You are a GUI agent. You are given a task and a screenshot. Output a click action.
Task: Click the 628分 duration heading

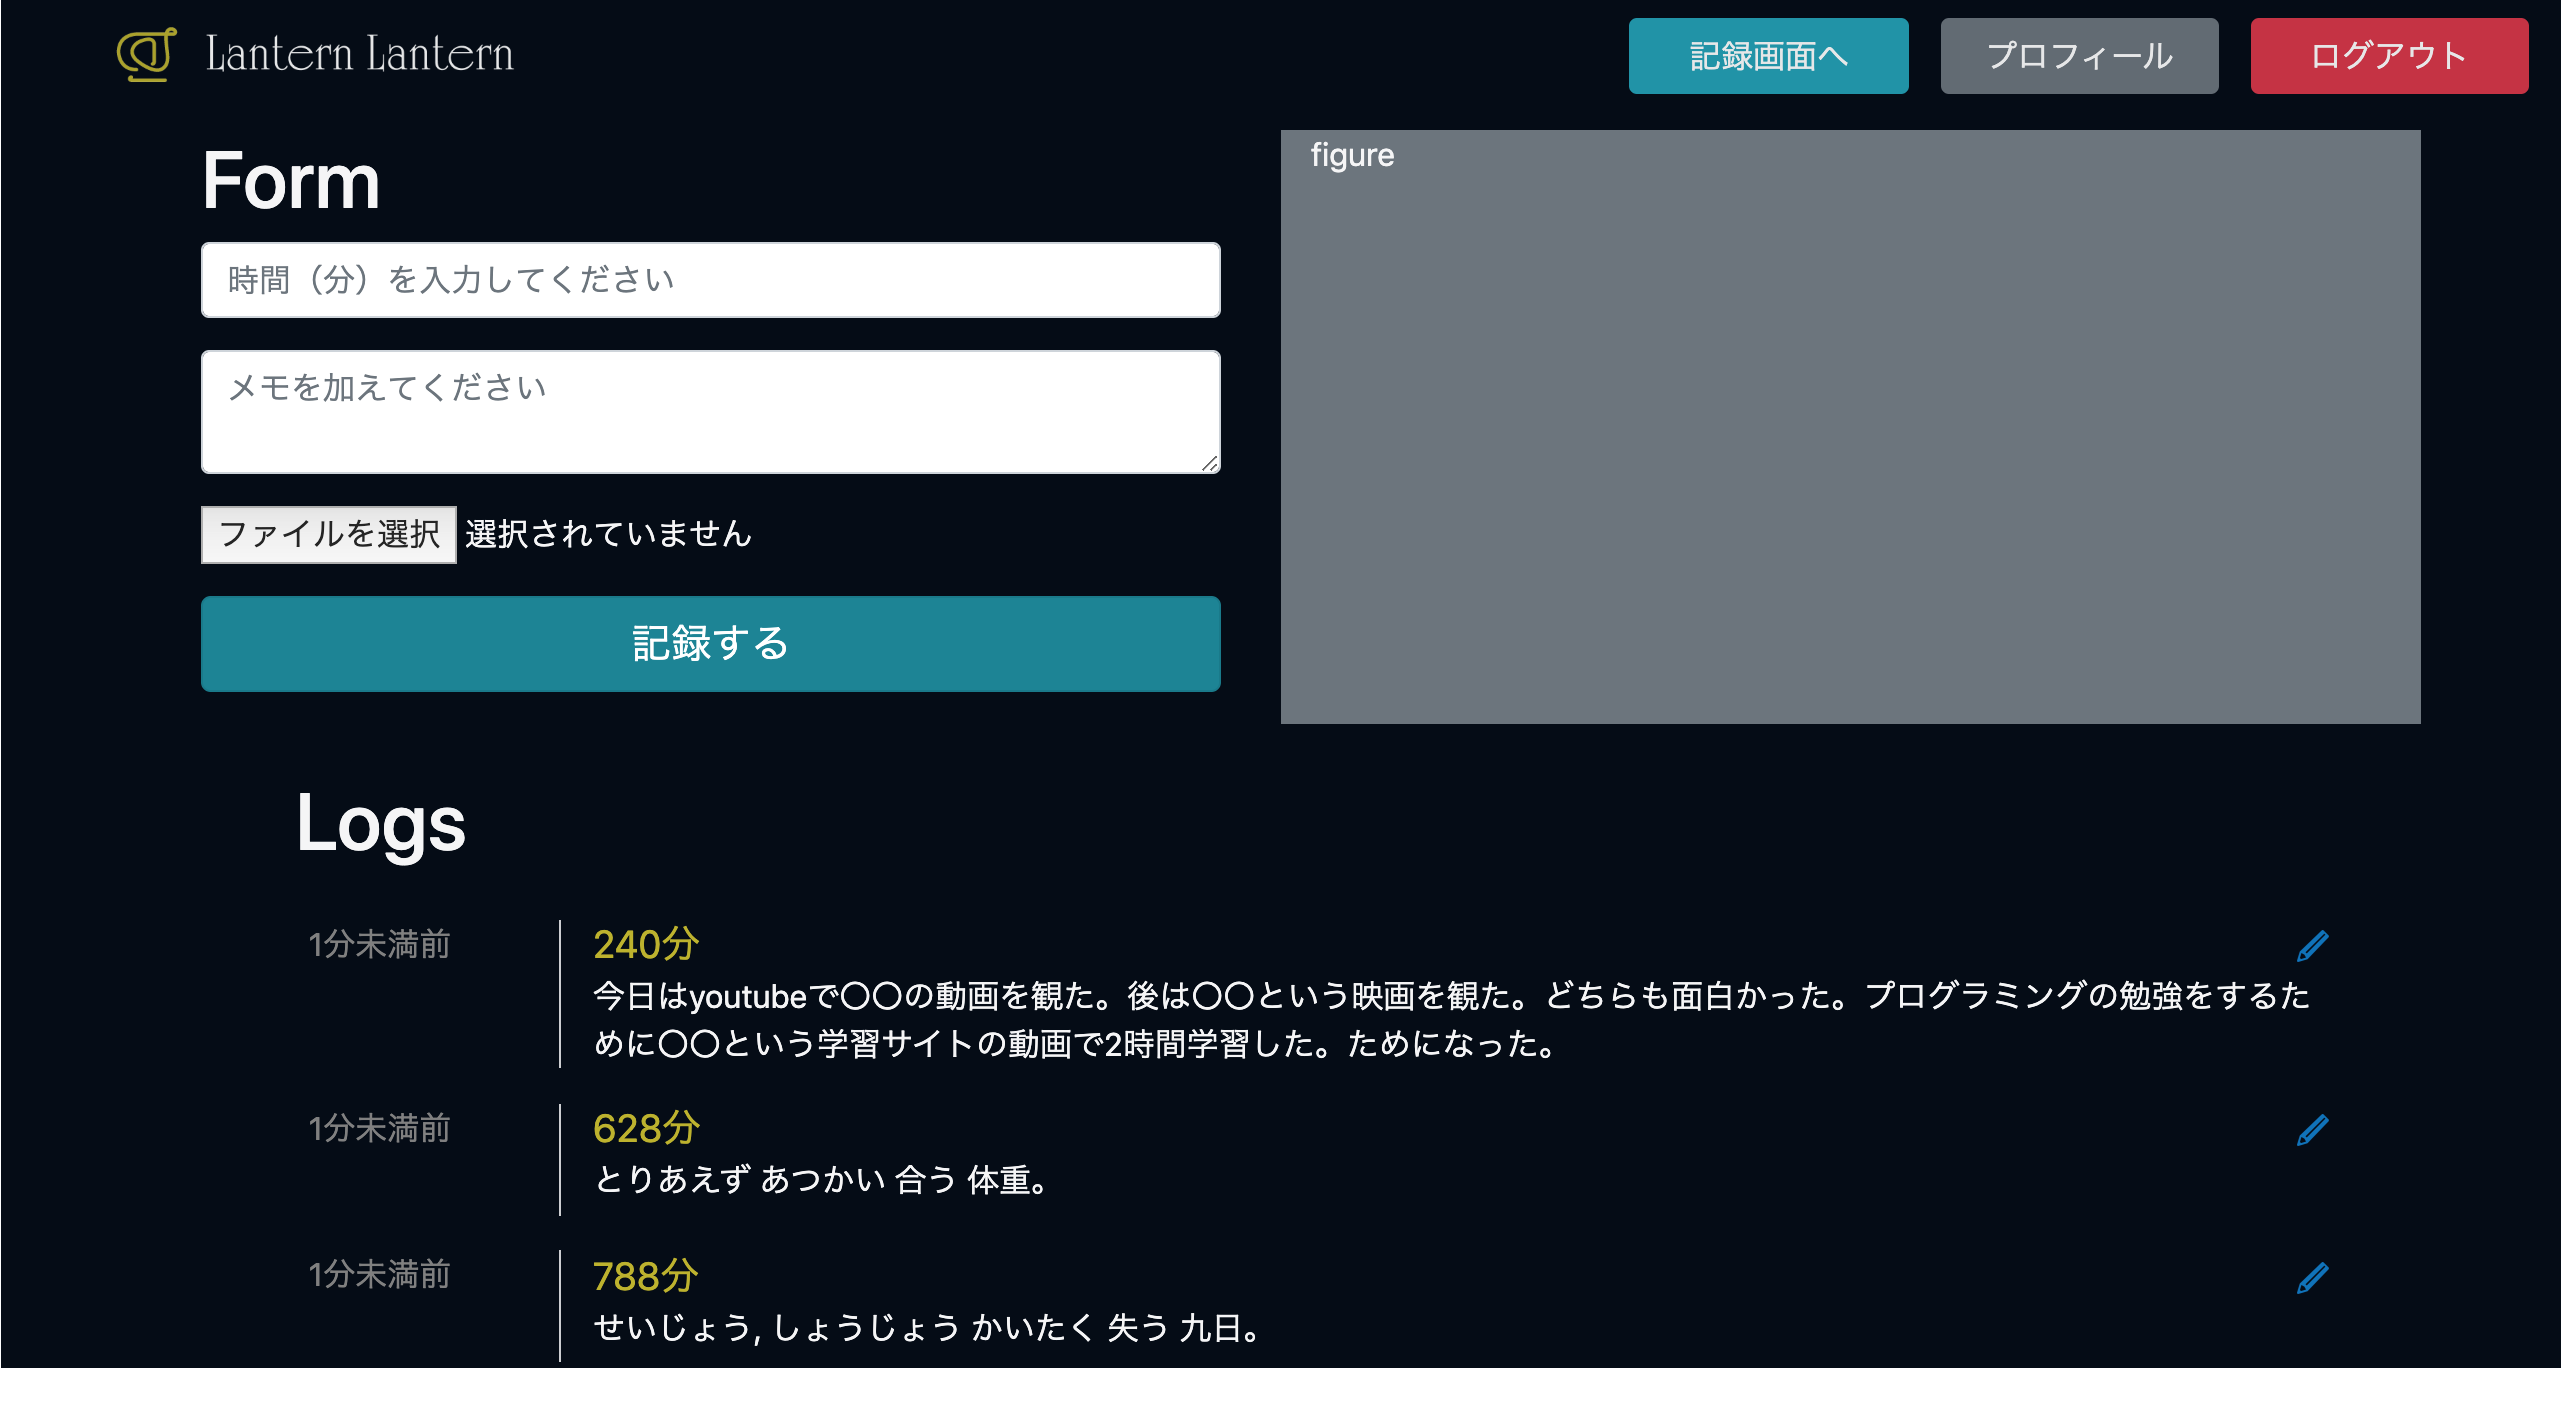coord(646,1128)
